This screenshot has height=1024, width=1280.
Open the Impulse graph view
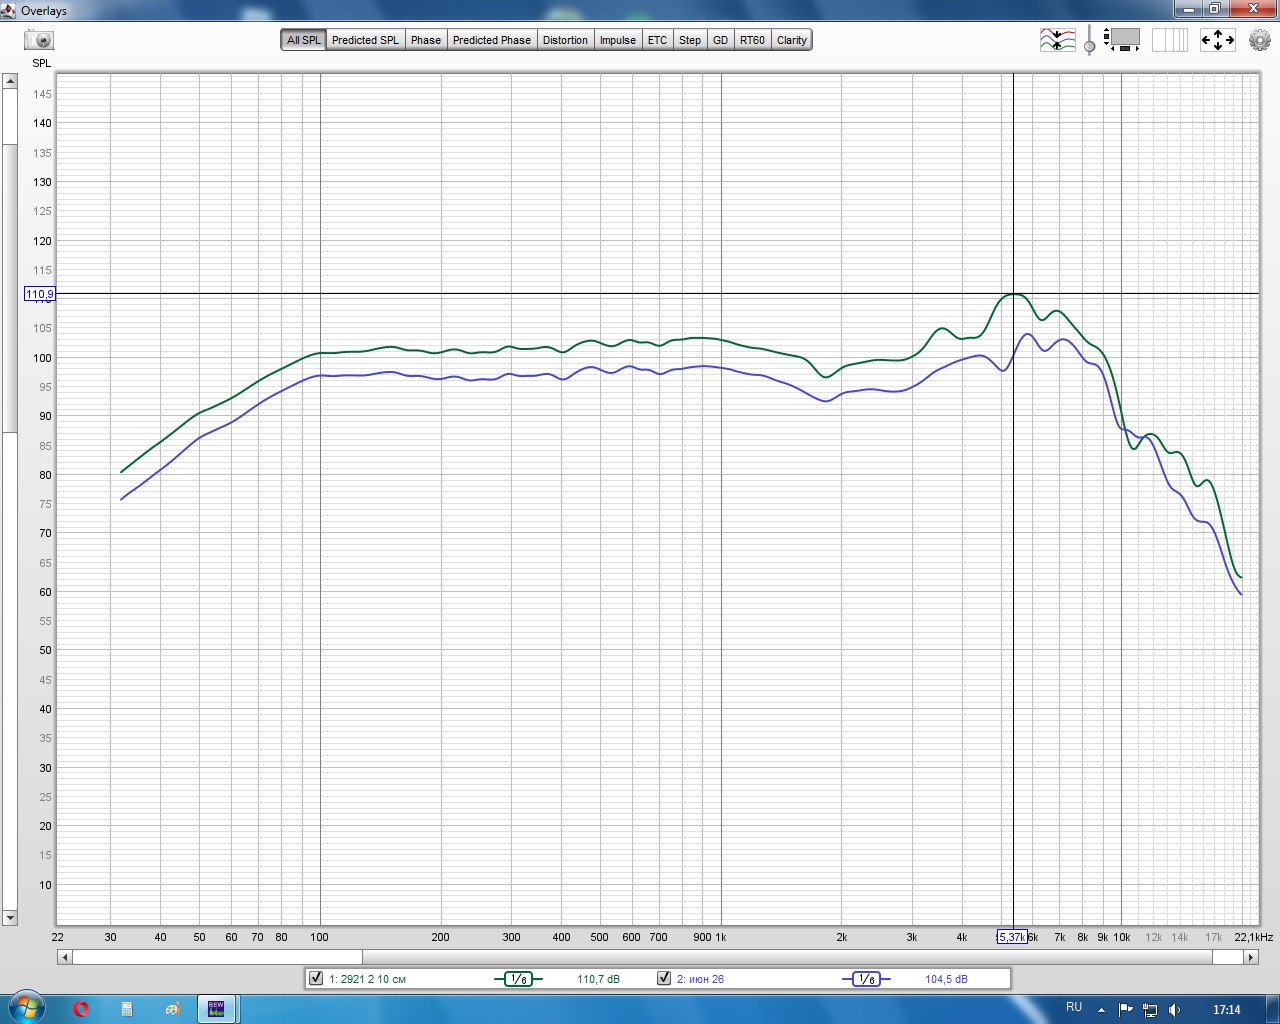[617, 40]
